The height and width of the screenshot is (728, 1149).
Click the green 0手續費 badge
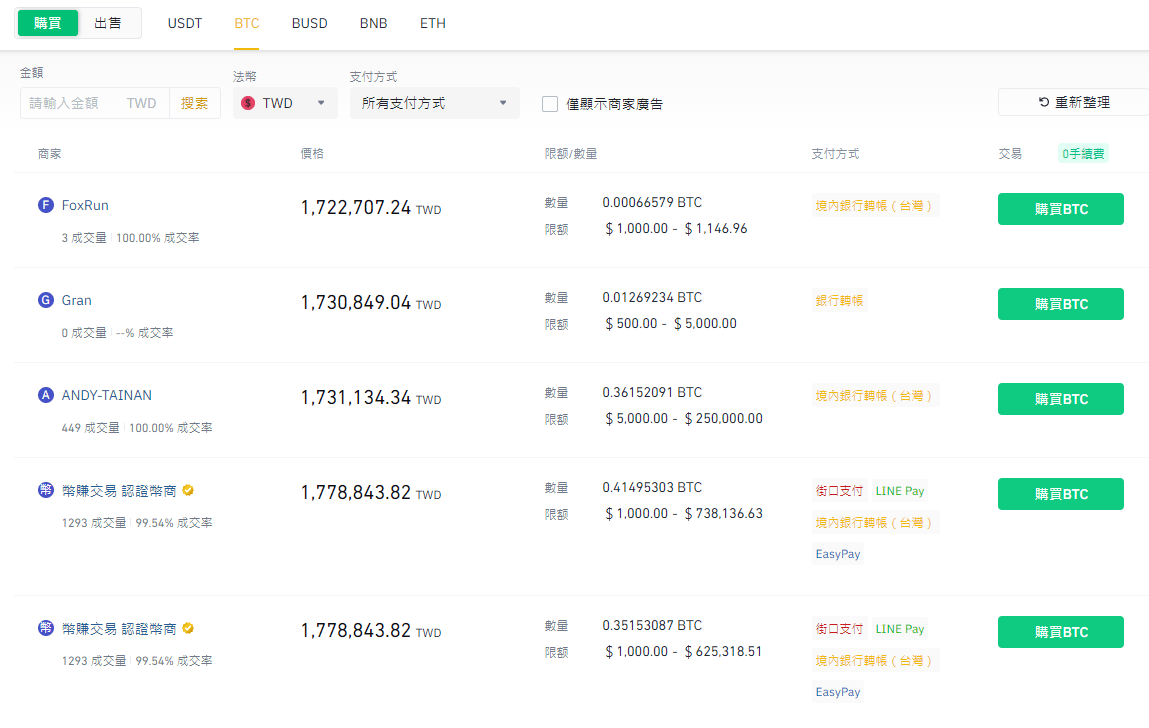coord(1083,153)
